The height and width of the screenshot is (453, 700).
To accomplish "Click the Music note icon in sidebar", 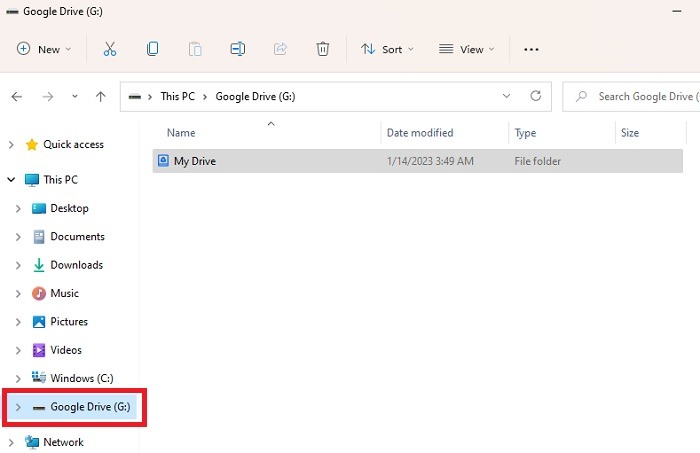I will pos(39,293).
